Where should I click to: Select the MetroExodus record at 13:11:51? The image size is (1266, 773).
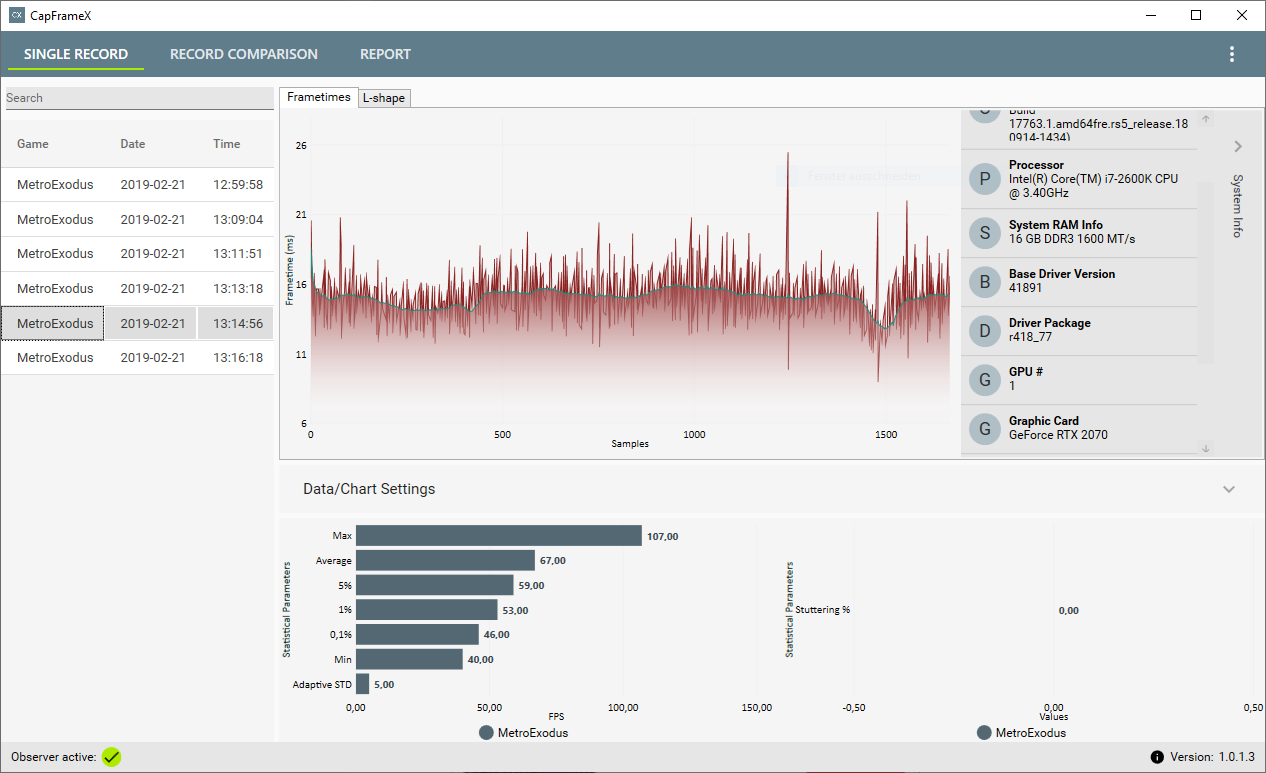click(x=137, y=254)
